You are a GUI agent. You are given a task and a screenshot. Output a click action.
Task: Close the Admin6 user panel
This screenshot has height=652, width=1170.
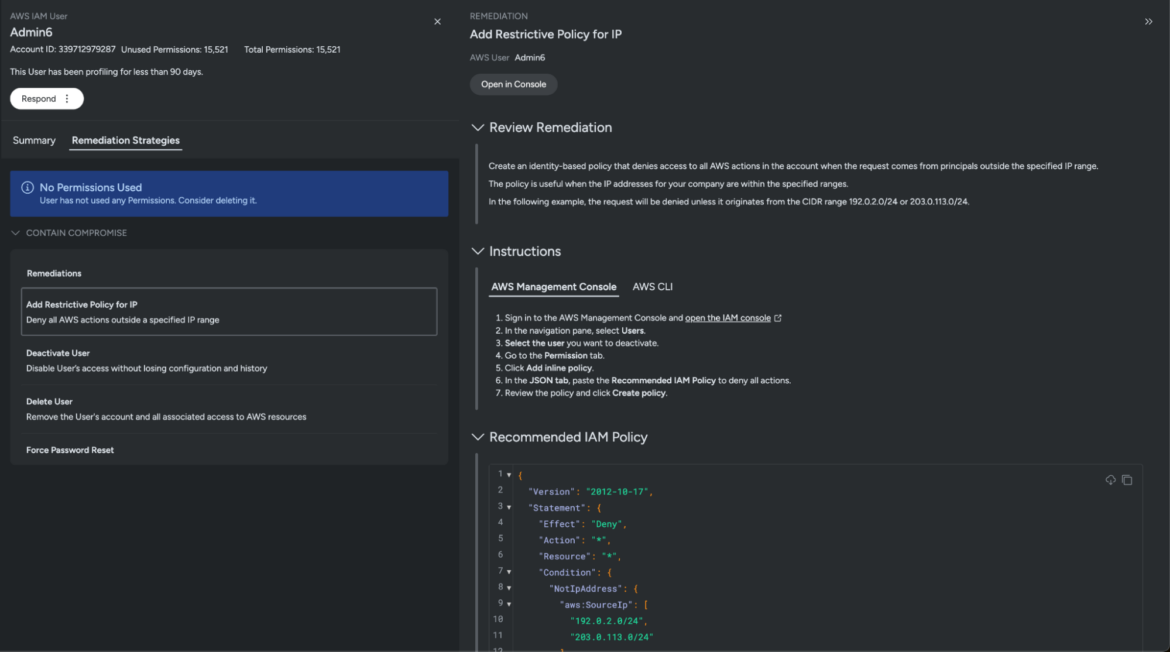coord(437,22)
